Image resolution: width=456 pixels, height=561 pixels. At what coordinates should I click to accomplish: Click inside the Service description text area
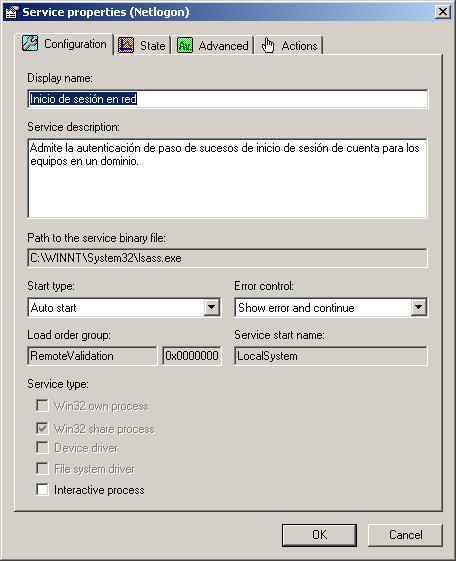pos(227,178)
